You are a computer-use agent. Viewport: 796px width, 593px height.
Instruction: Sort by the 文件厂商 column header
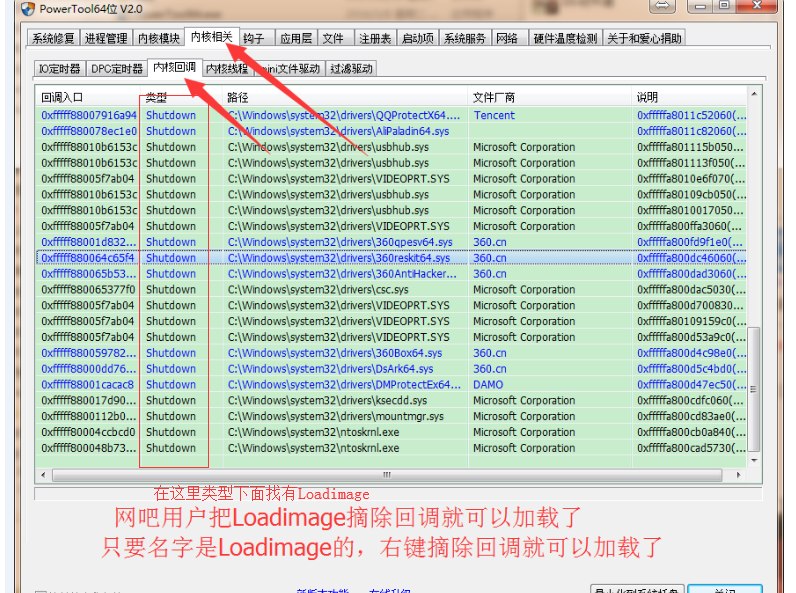coord(497,98)
